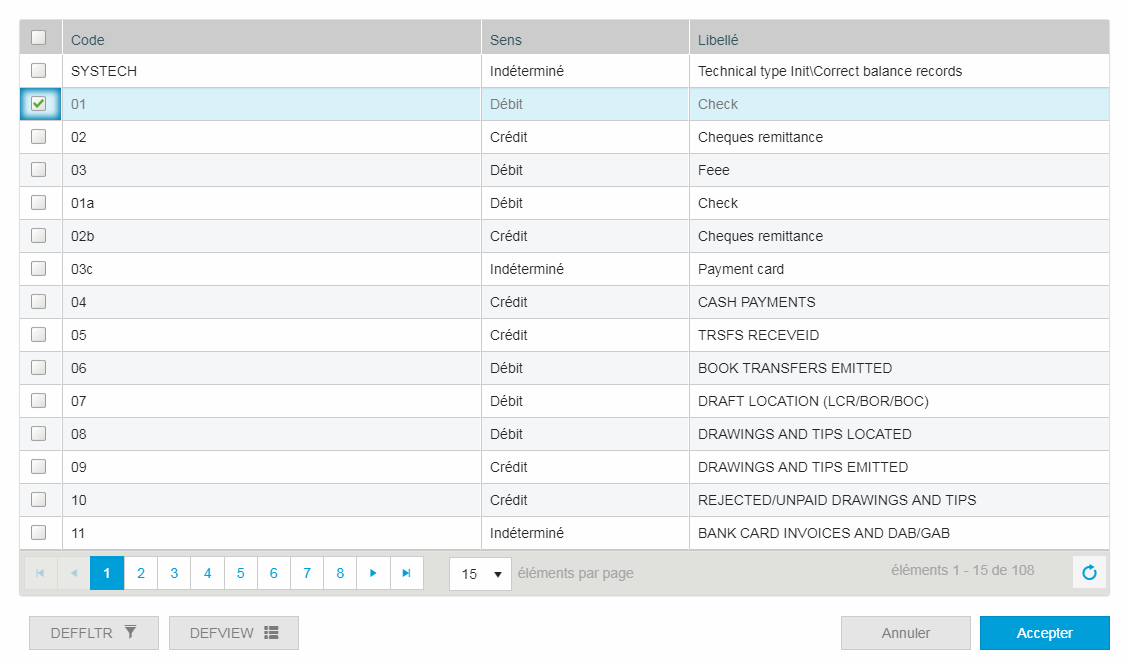The width and height of the screenshot is (1127, 667).
Task: Go to the previous page arrow
Action: coord(73,573)
